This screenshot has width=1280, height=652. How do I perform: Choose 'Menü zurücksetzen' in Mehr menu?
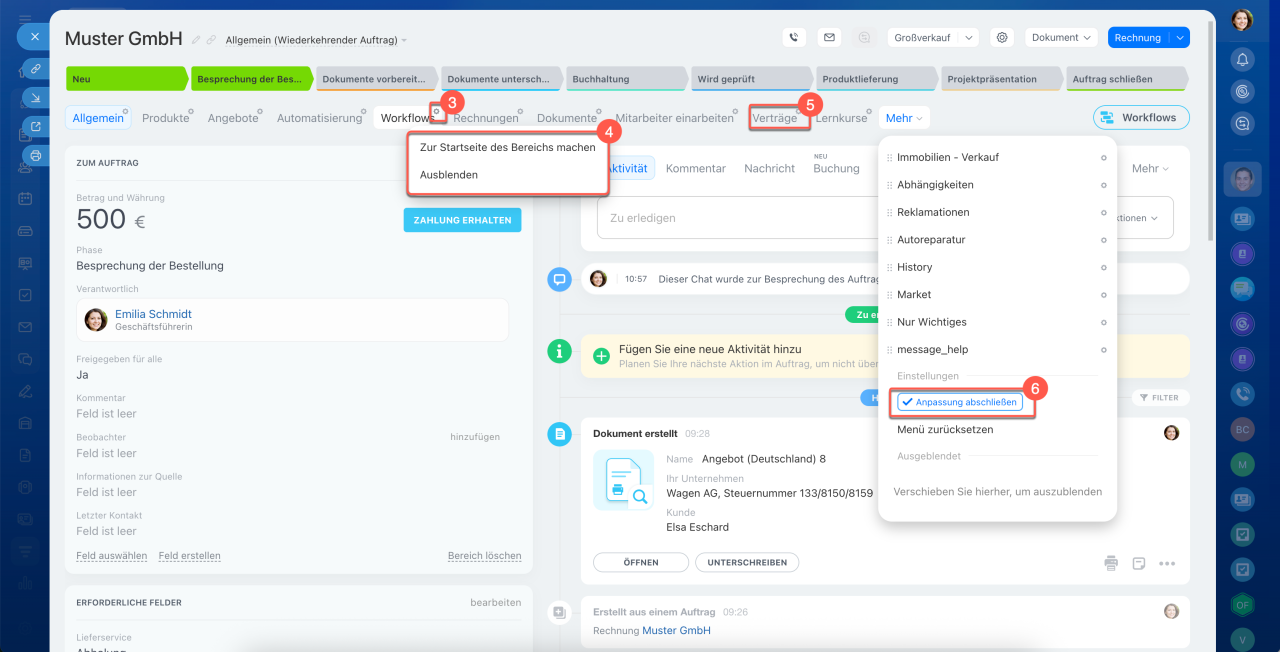pos(945,429)
